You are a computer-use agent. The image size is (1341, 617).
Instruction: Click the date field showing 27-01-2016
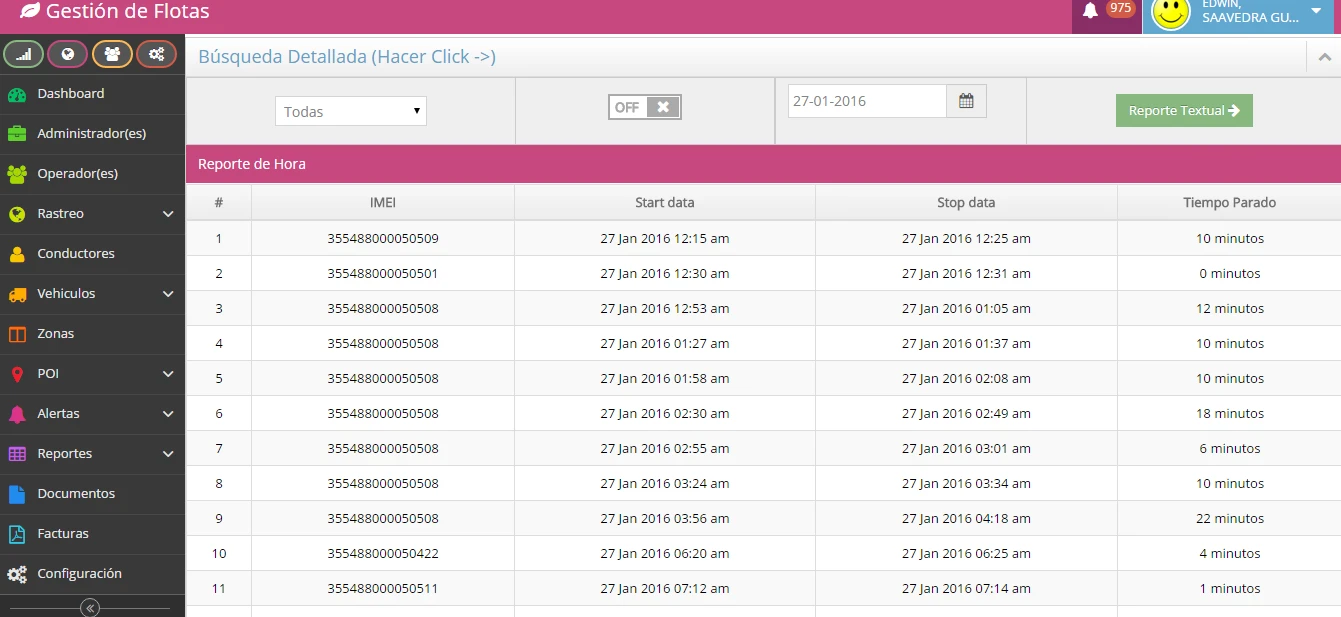coord(866,101)
